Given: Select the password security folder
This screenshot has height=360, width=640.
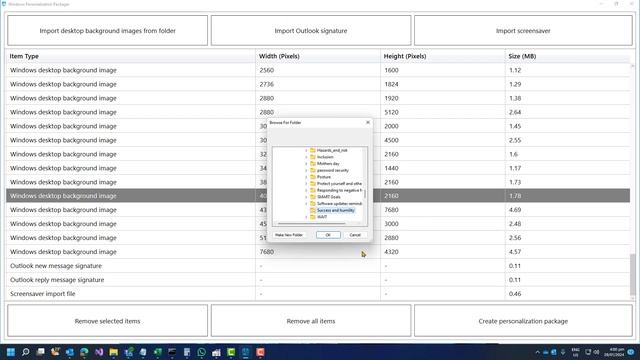Looking at the screenshot, I should tap(333, 170).
